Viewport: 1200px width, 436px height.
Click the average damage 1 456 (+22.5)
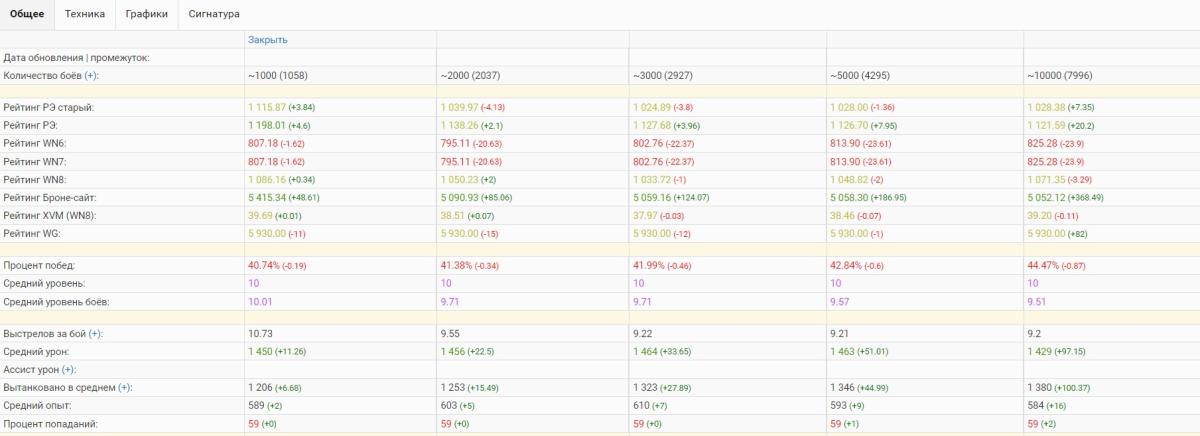[470, 352]
